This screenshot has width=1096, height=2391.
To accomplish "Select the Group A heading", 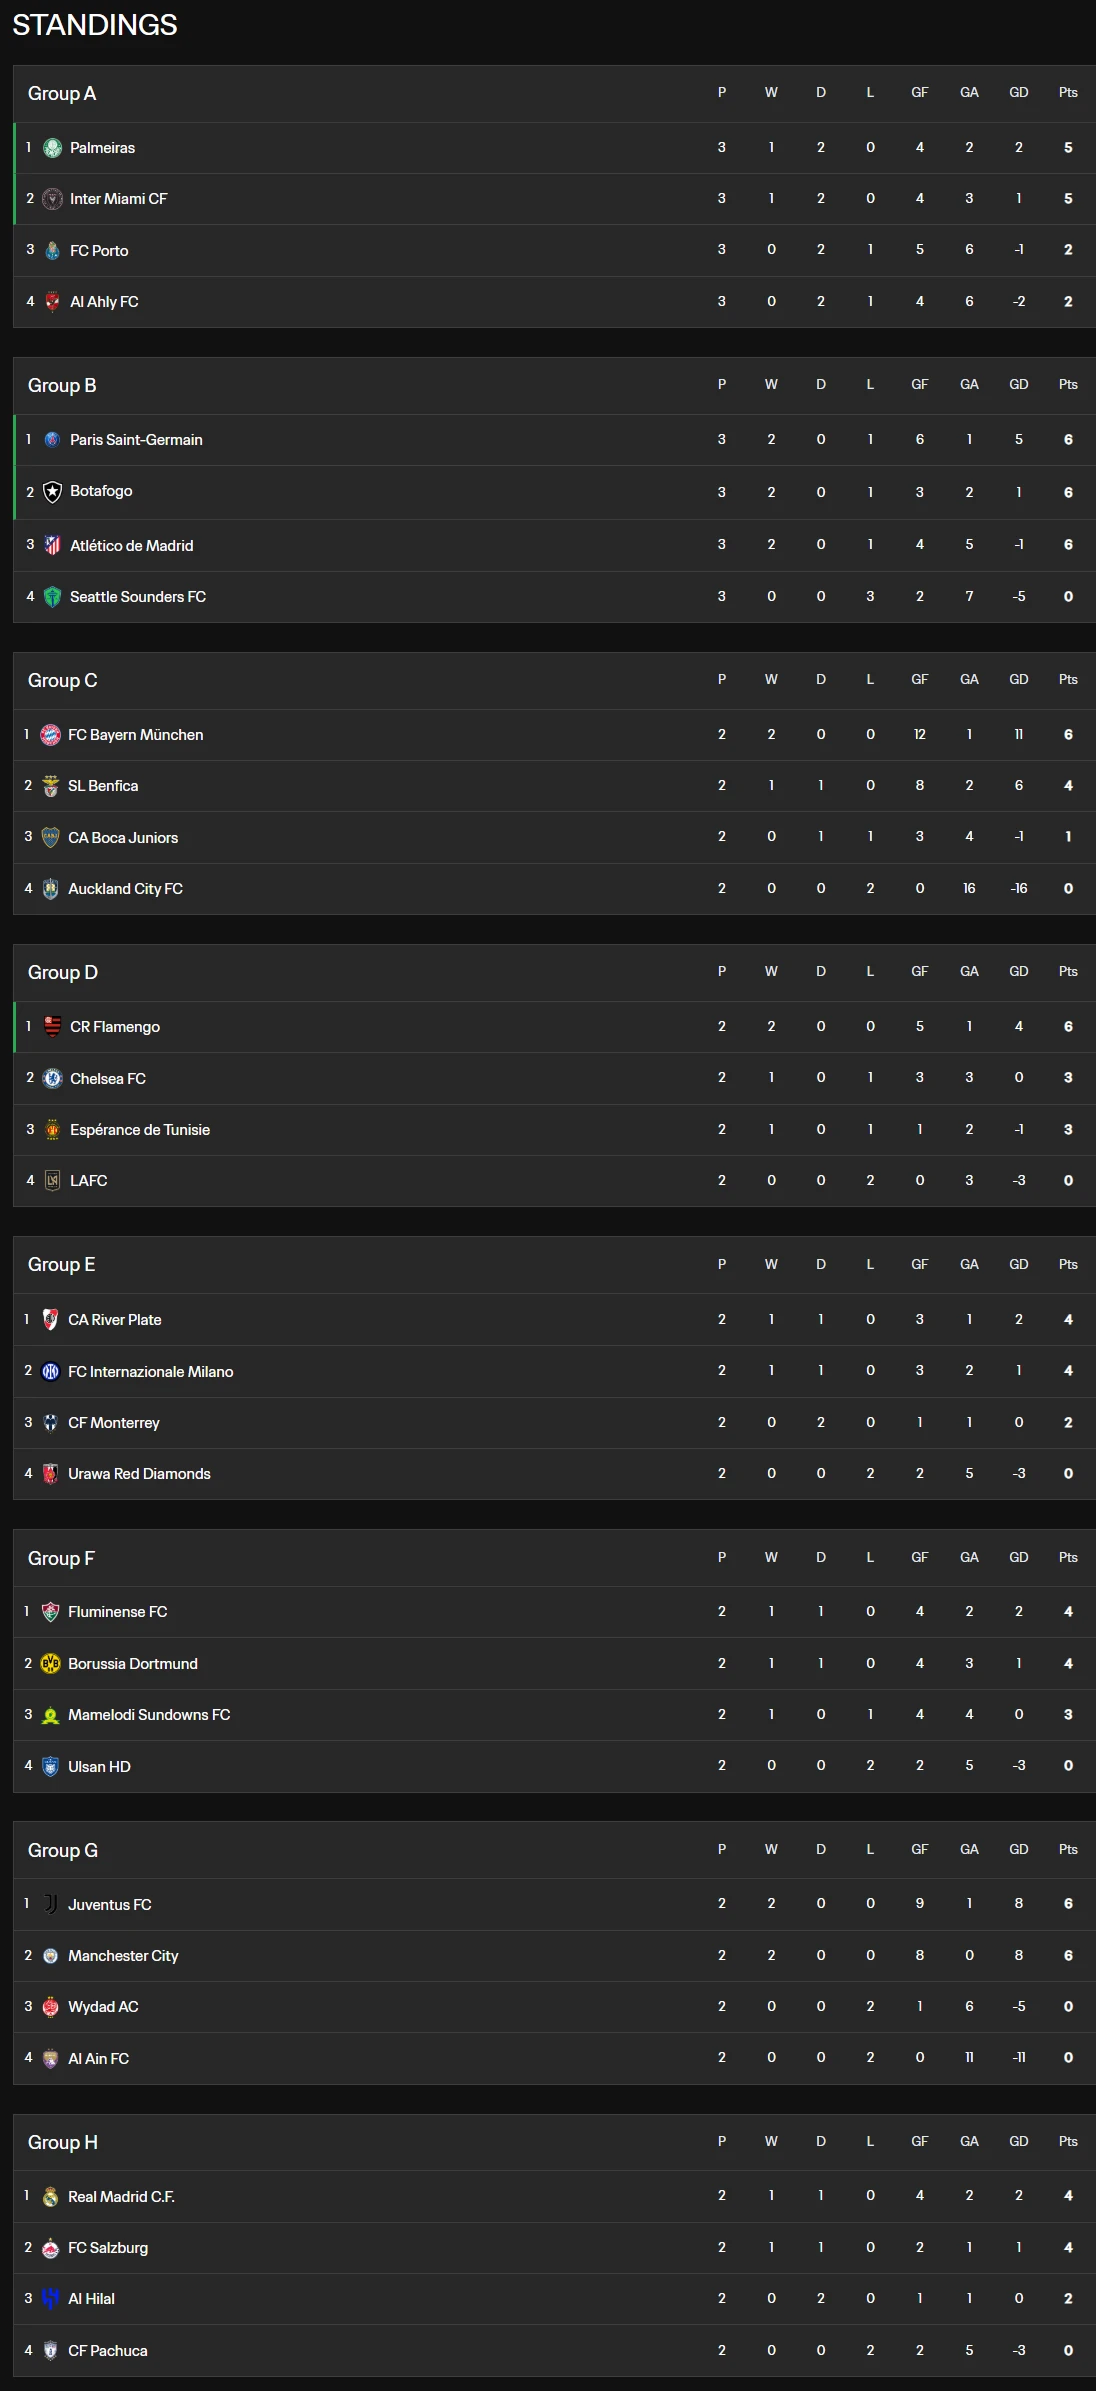I will [62, 94].
